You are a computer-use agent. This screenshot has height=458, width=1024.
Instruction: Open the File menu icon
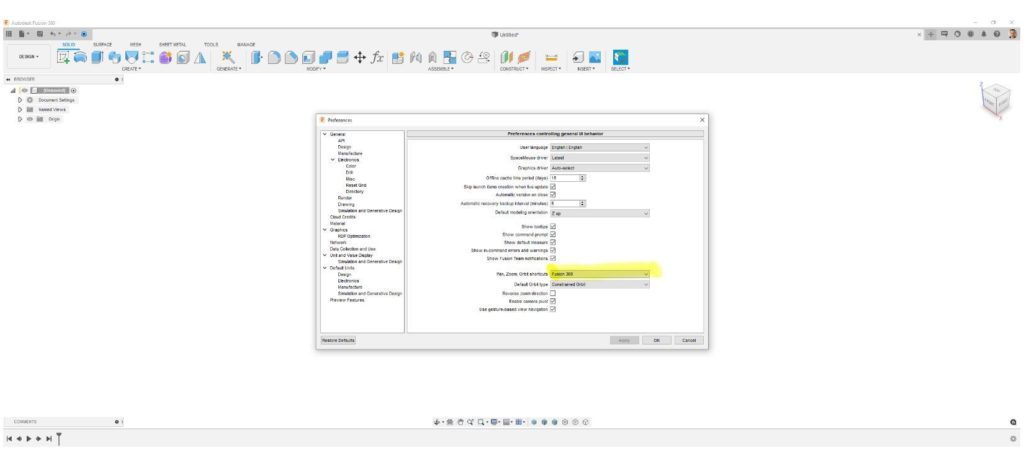pyautogui.click(x=23, y=34)
